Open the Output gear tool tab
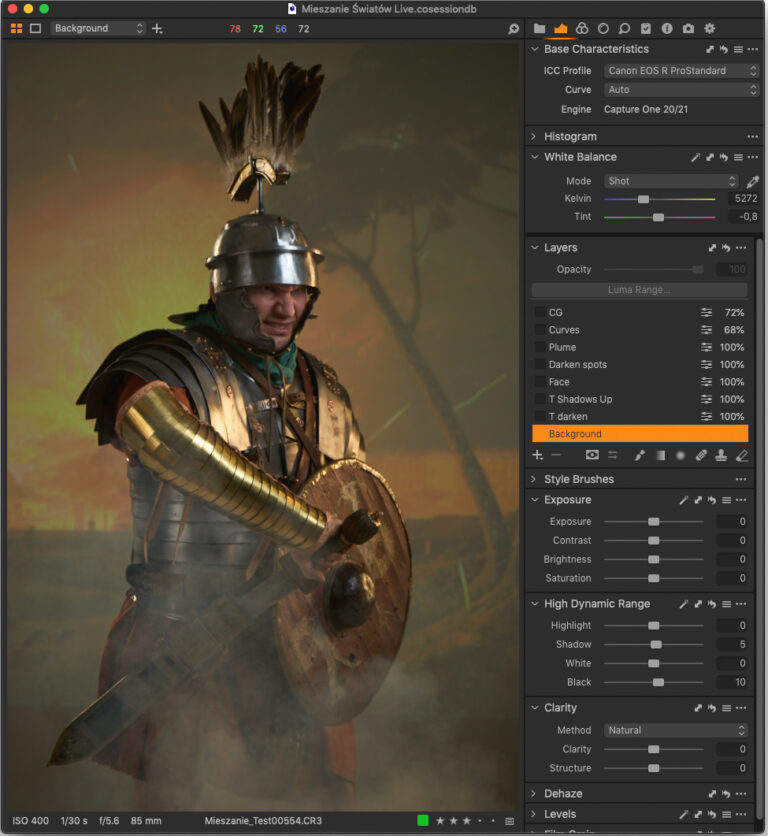The image size is (768, 836). (709, 28)
